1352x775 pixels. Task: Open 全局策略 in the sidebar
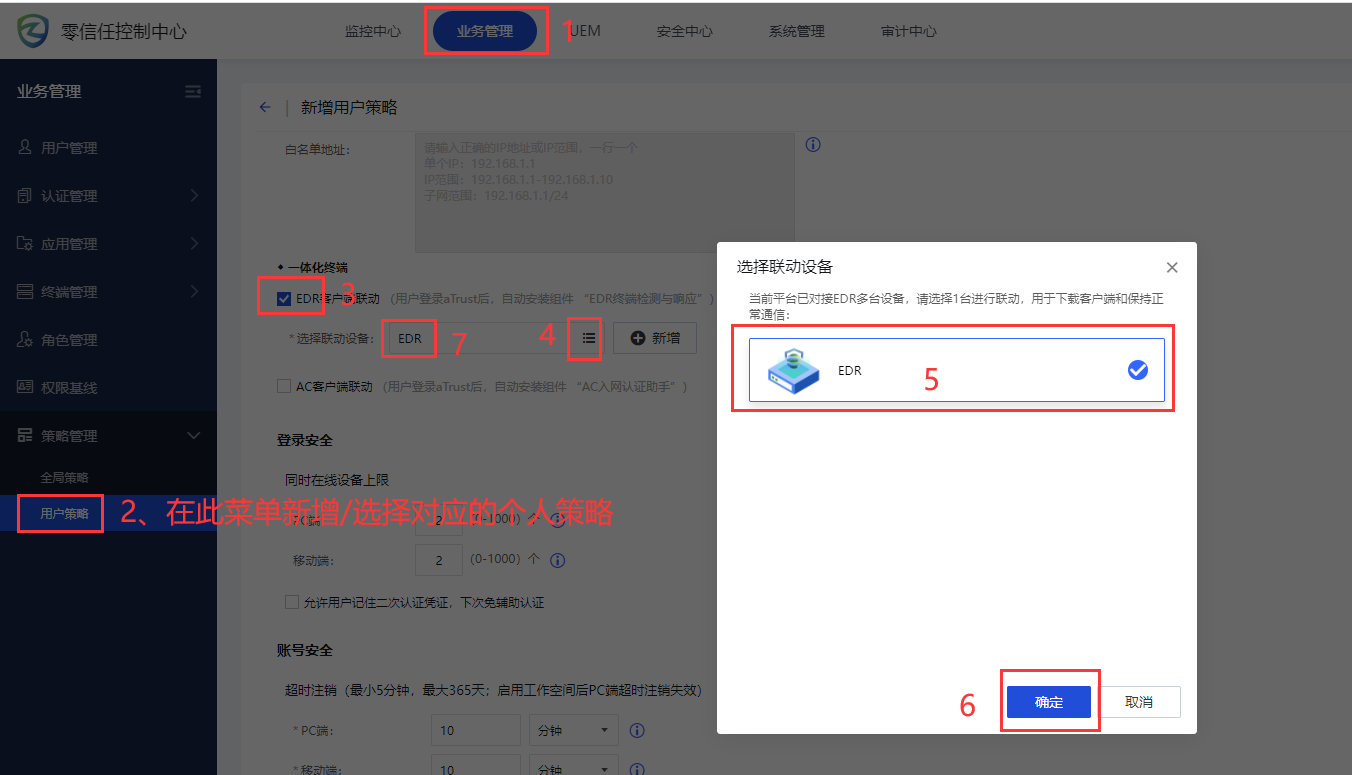pos(64,478)
